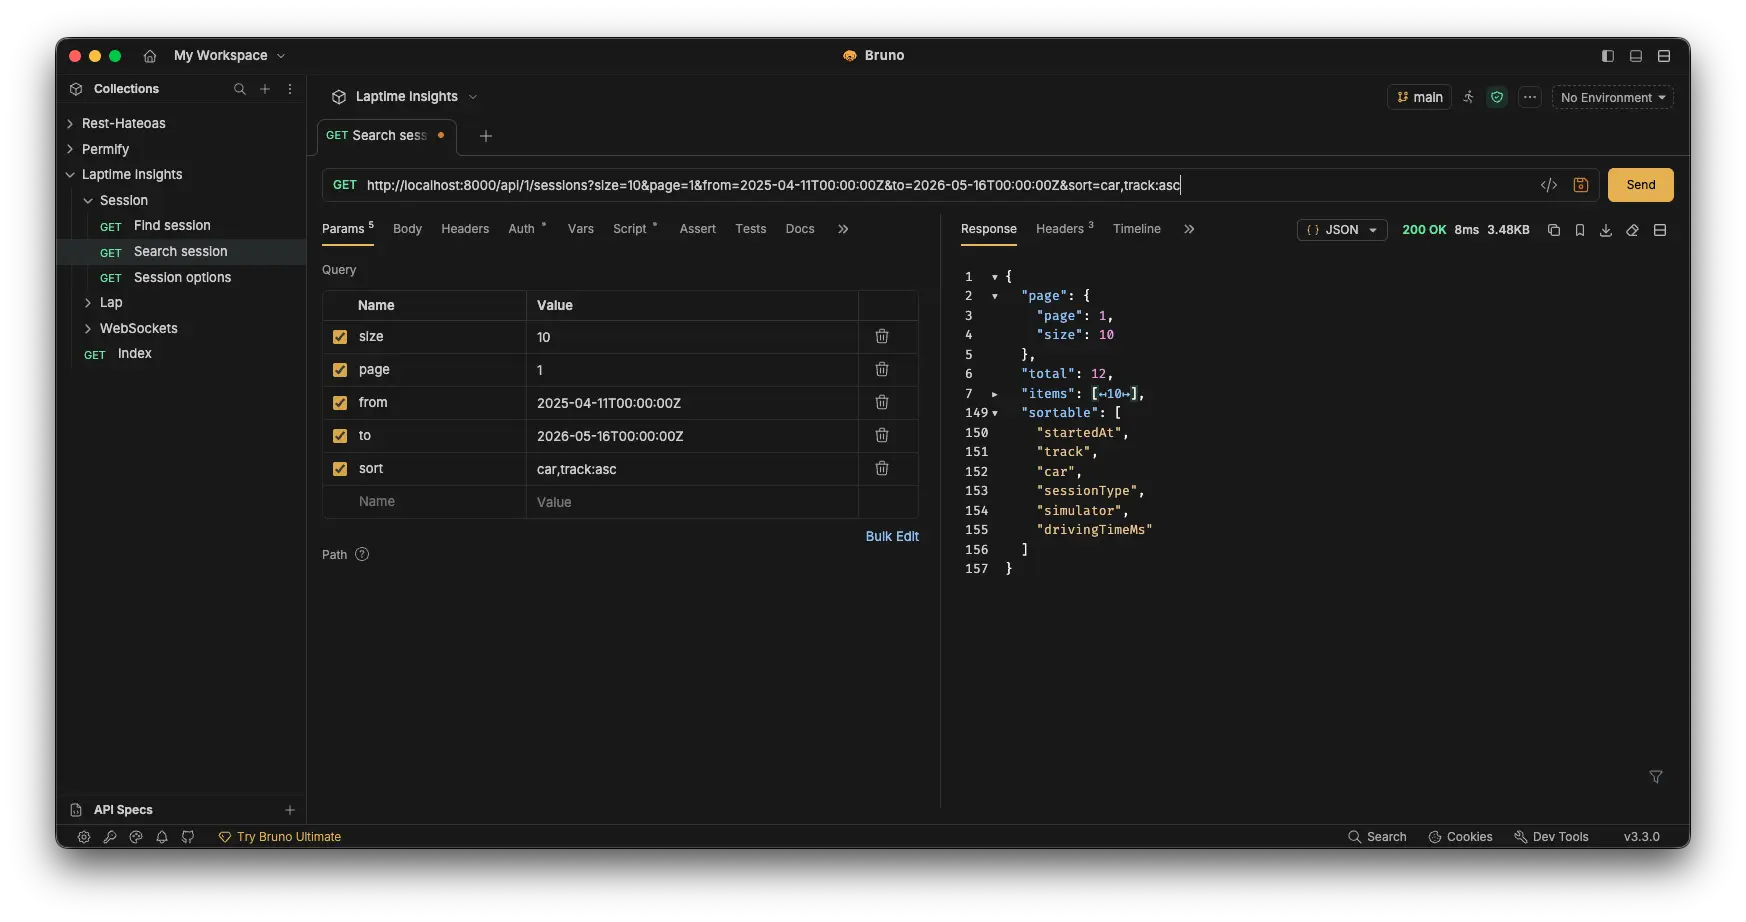Switch to the Body tab
Screen dimensions: 1746x922
(x=407, y=229)
